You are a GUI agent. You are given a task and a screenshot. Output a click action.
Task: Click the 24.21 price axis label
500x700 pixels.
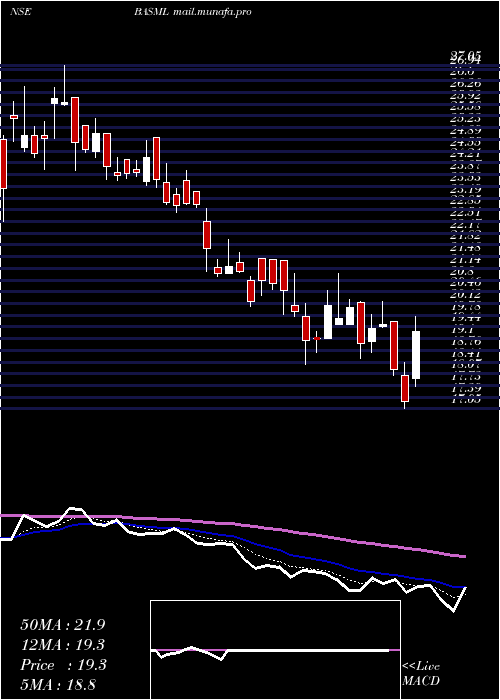[466, 154]
